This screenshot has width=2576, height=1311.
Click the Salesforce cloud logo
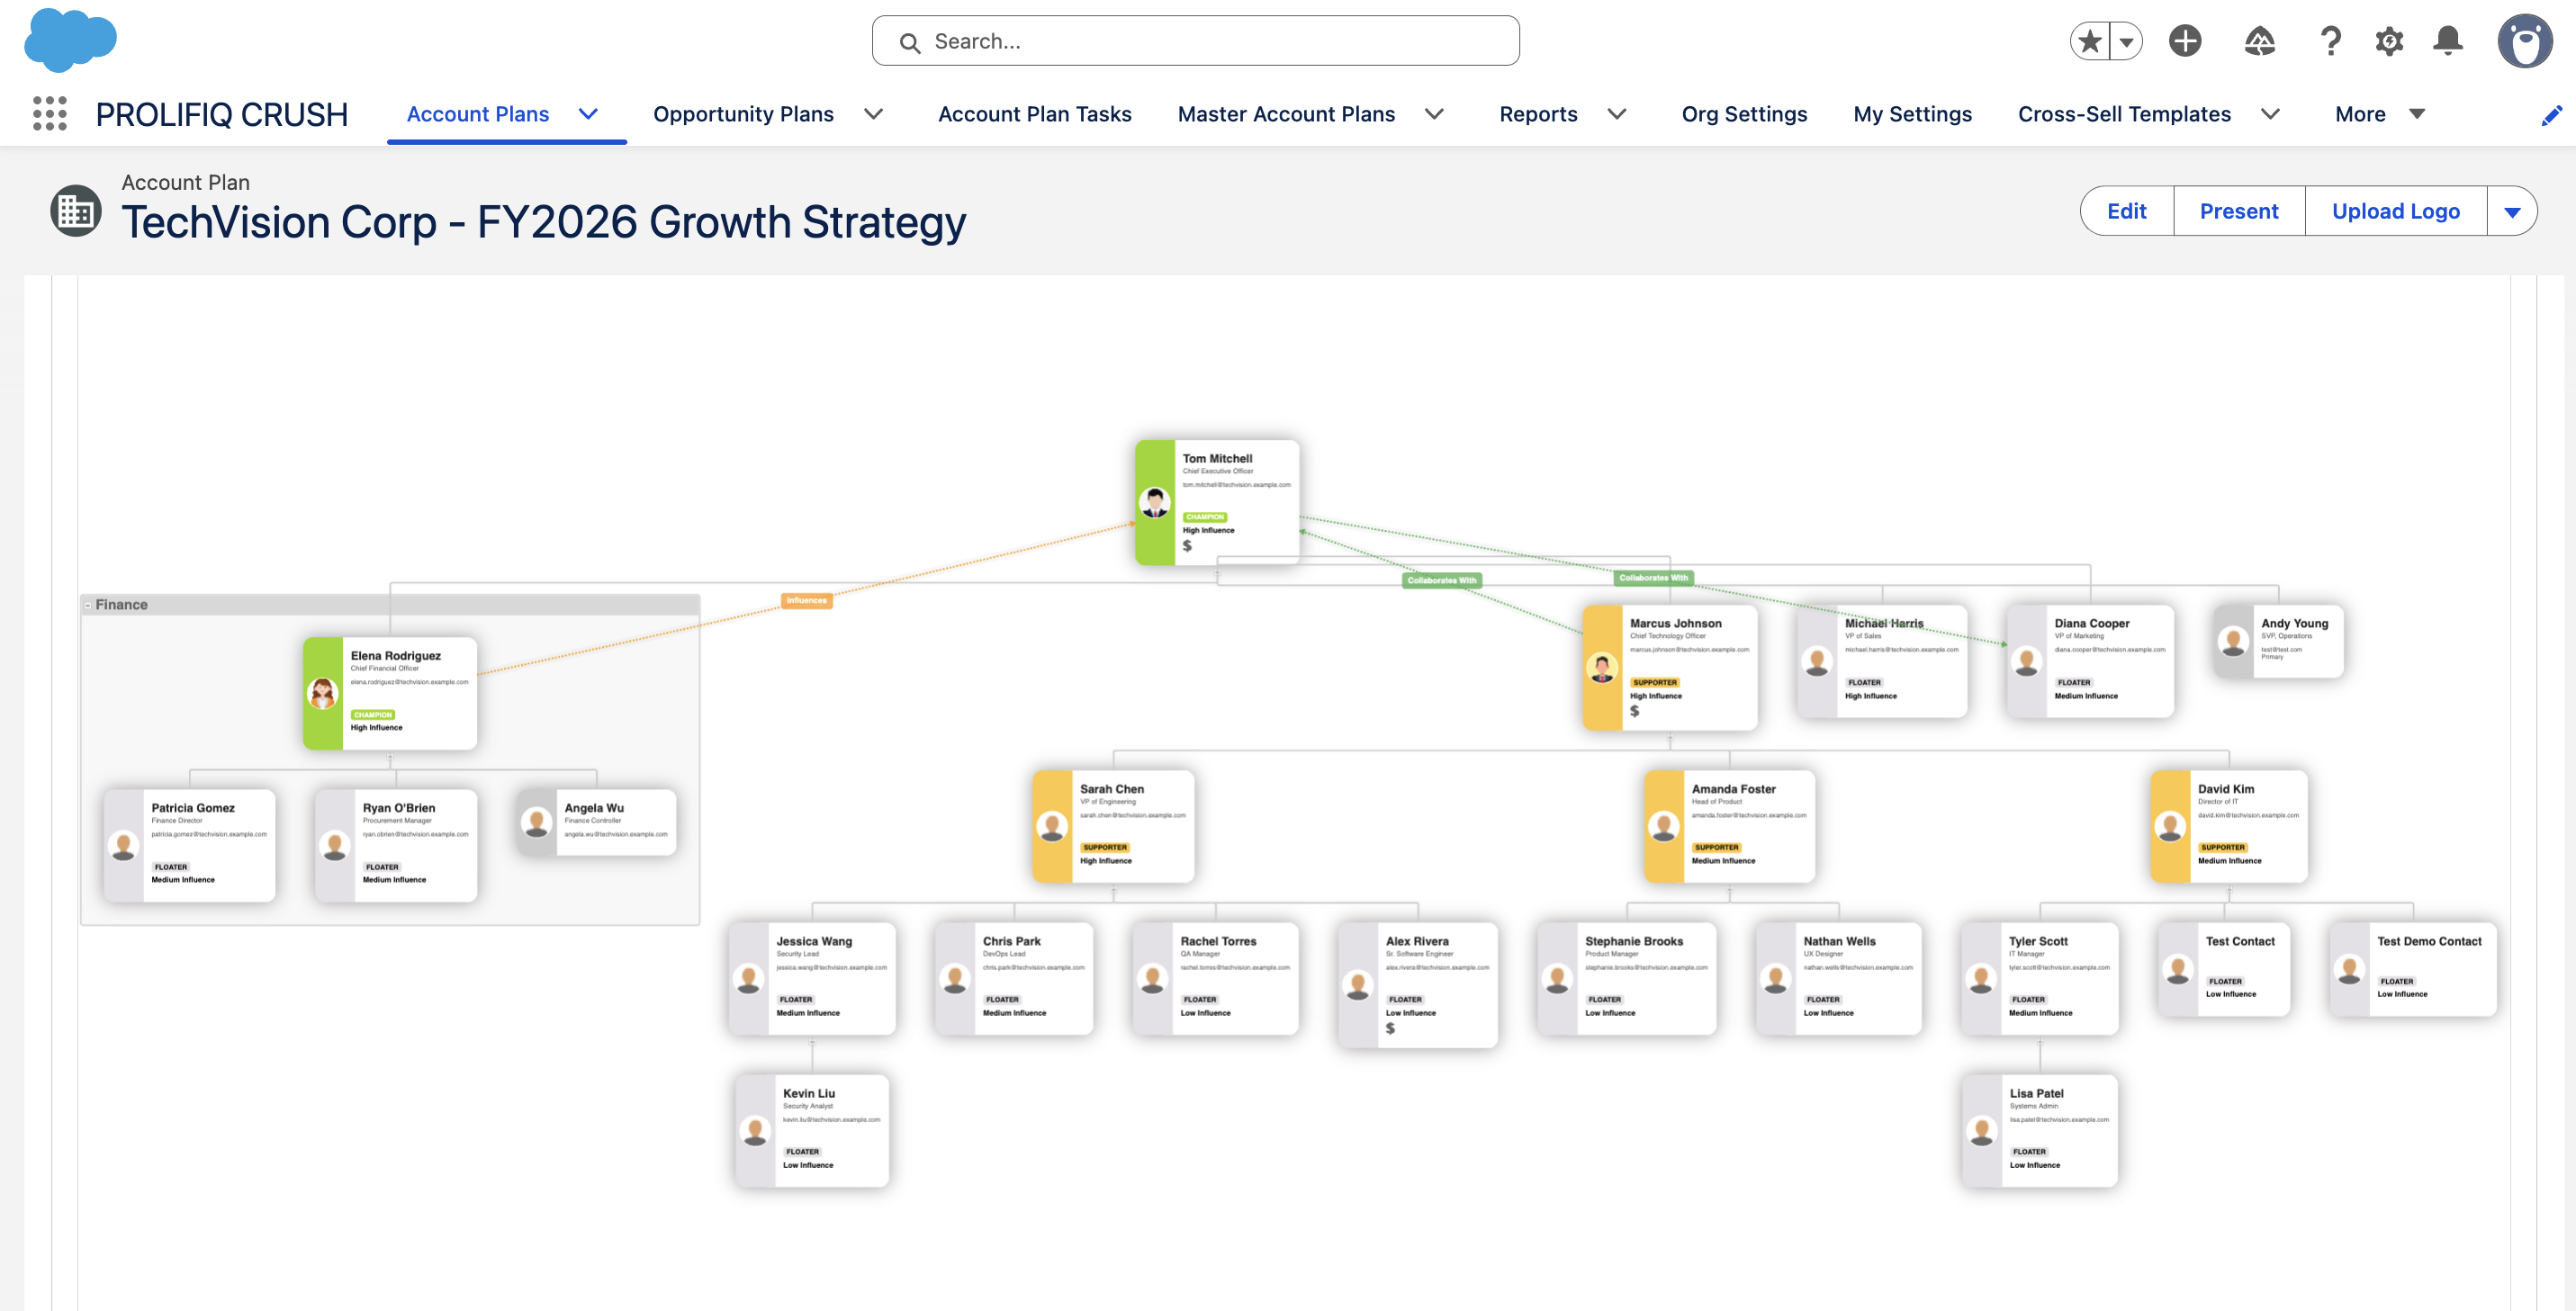70,40
